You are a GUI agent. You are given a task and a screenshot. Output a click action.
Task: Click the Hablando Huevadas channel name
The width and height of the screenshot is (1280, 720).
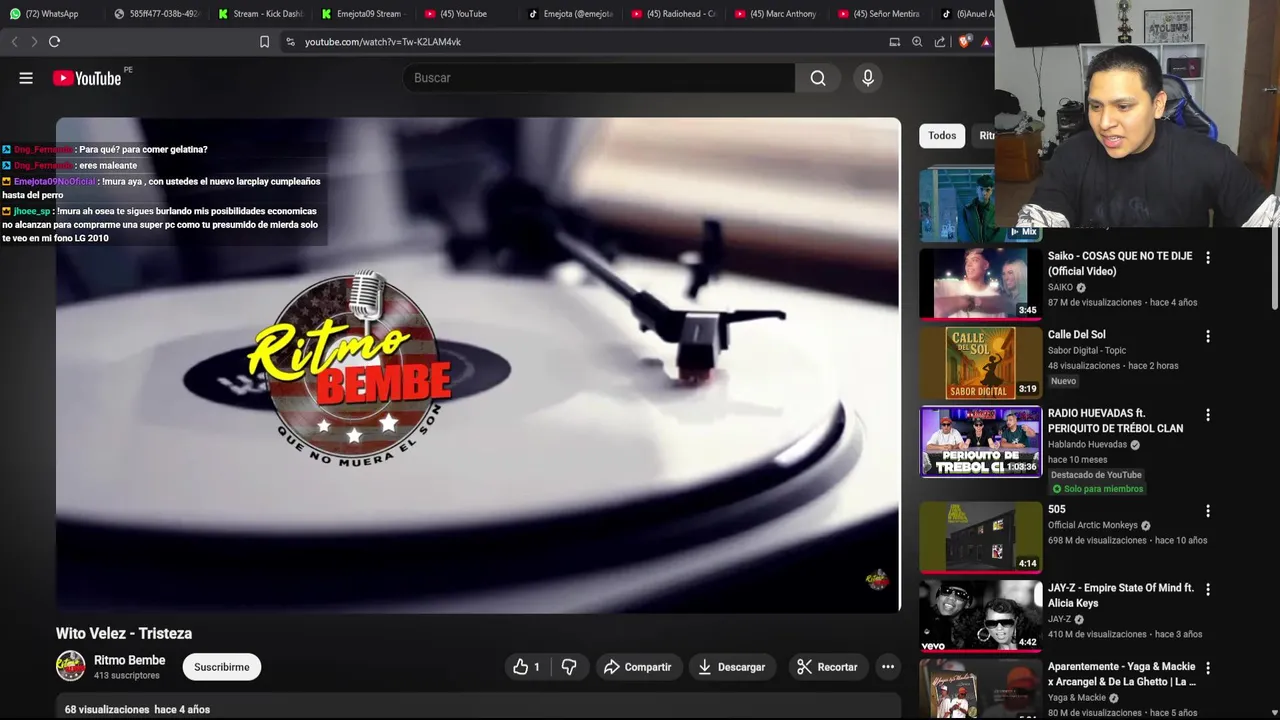(1087, 444)
